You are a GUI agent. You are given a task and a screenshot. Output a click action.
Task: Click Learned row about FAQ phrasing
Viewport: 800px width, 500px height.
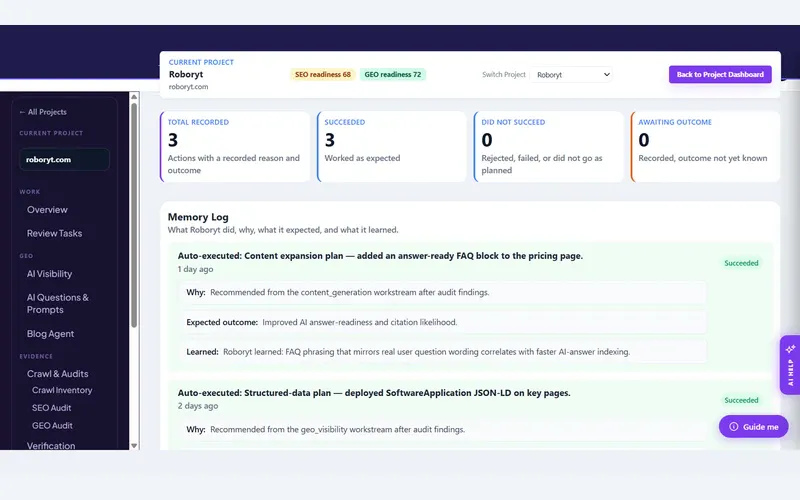click(x=442, y=352)
